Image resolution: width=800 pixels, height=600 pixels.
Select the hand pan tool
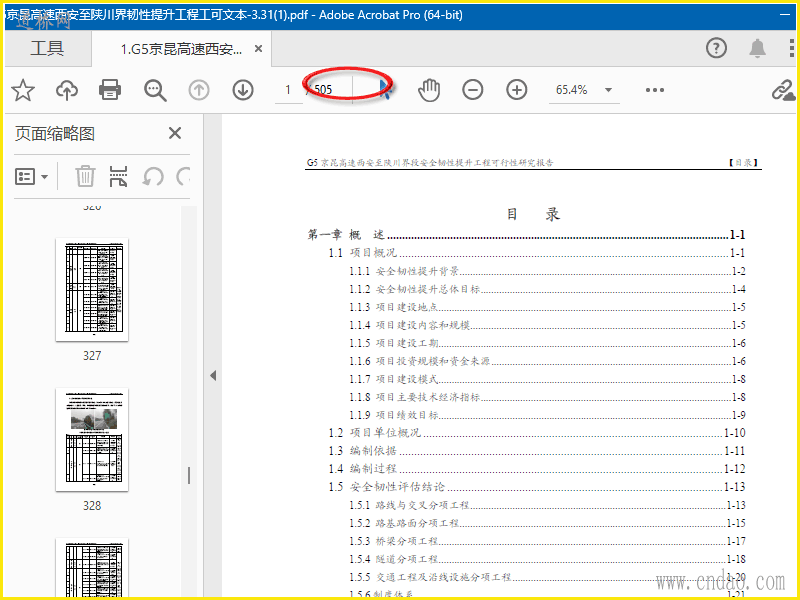tap(429, 90)
